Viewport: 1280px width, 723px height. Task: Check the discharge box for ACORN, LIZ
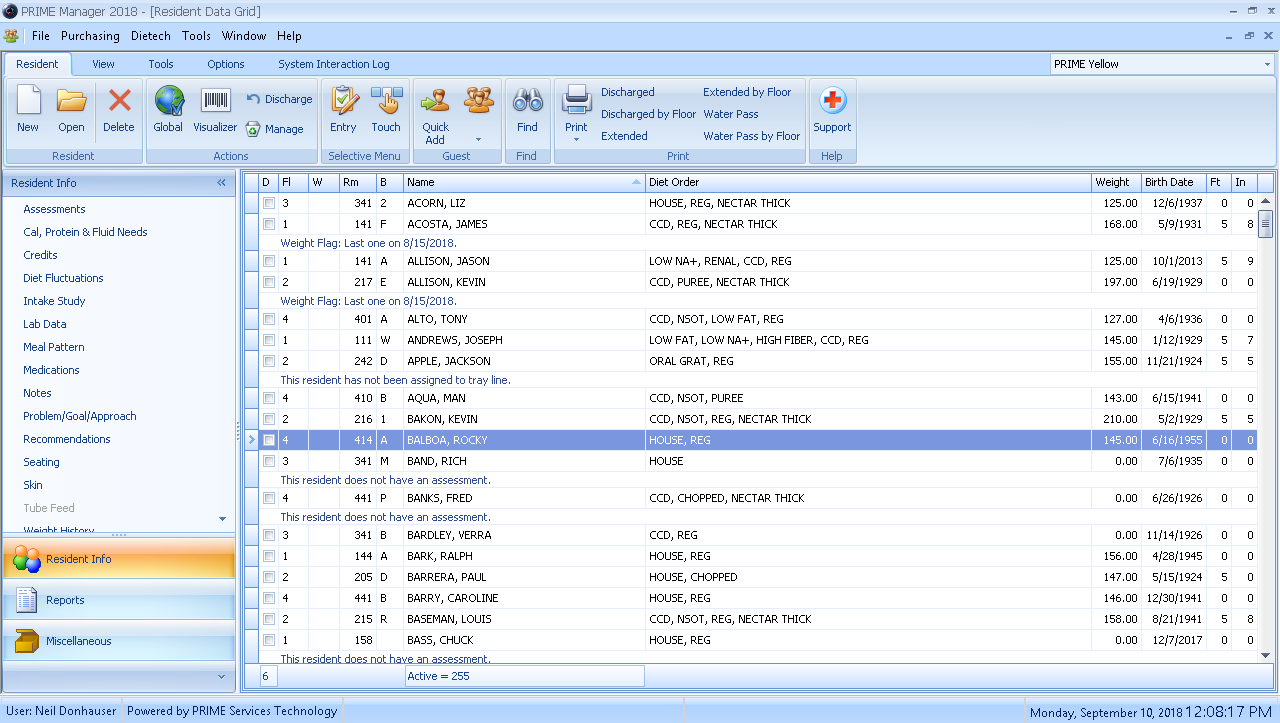point(269,203)
